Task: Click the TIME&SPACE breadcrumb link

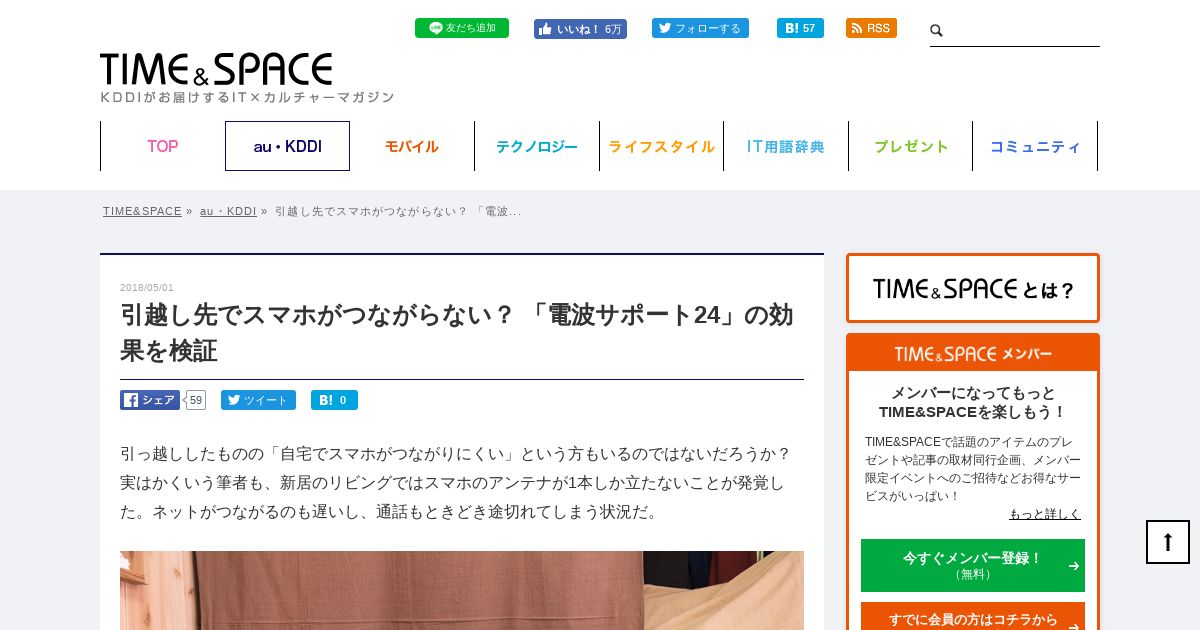Action: click(142, 211)
